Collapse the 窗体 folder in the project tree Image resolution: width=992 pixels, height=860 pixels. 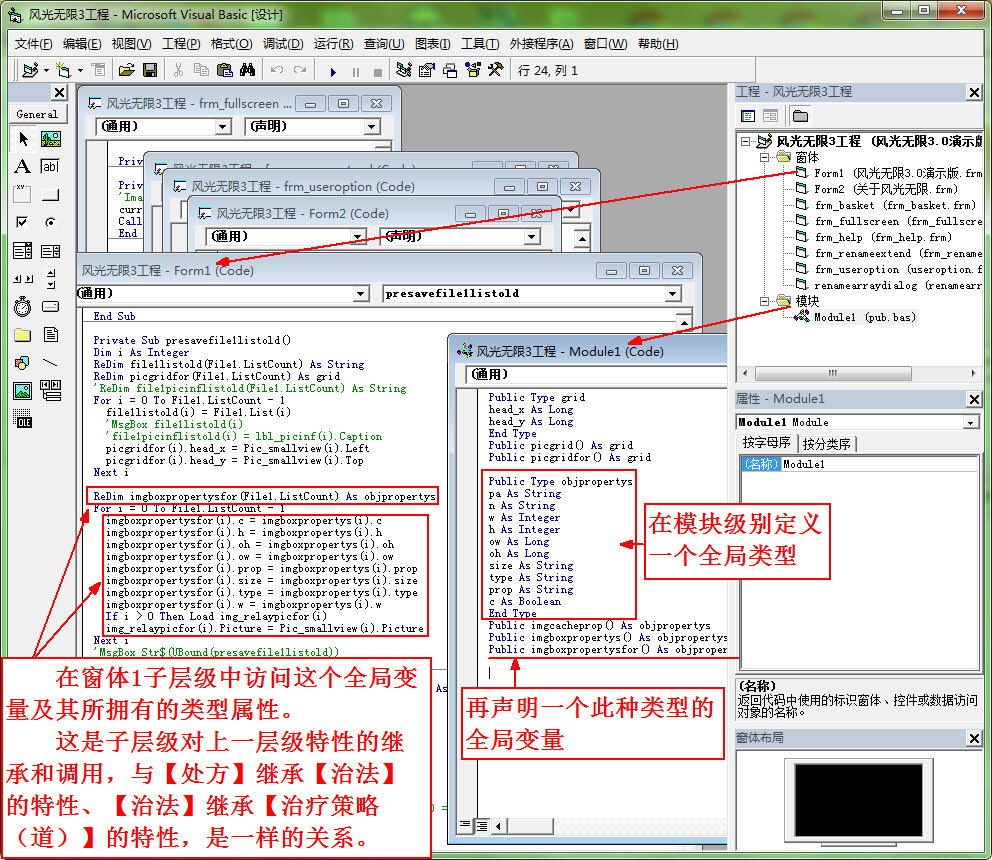(764, 158)
